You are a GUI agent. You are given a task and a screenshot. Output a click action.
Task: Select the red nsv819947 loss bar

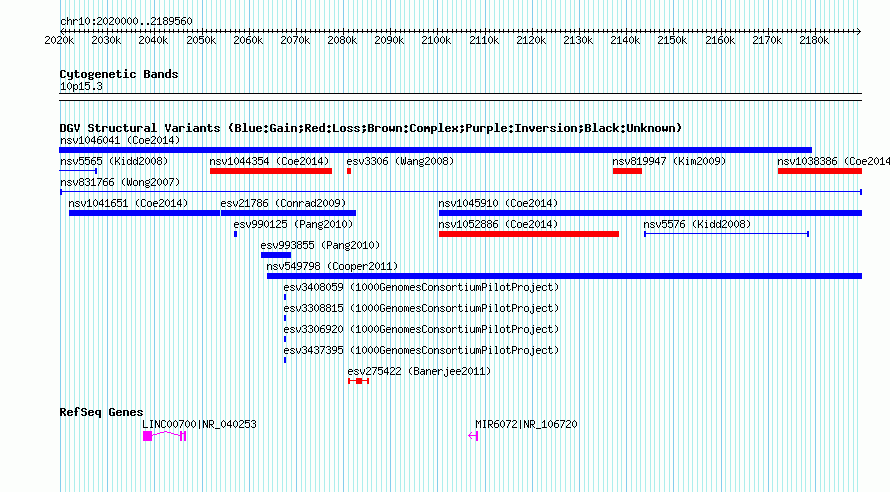[x=627, y=171]
